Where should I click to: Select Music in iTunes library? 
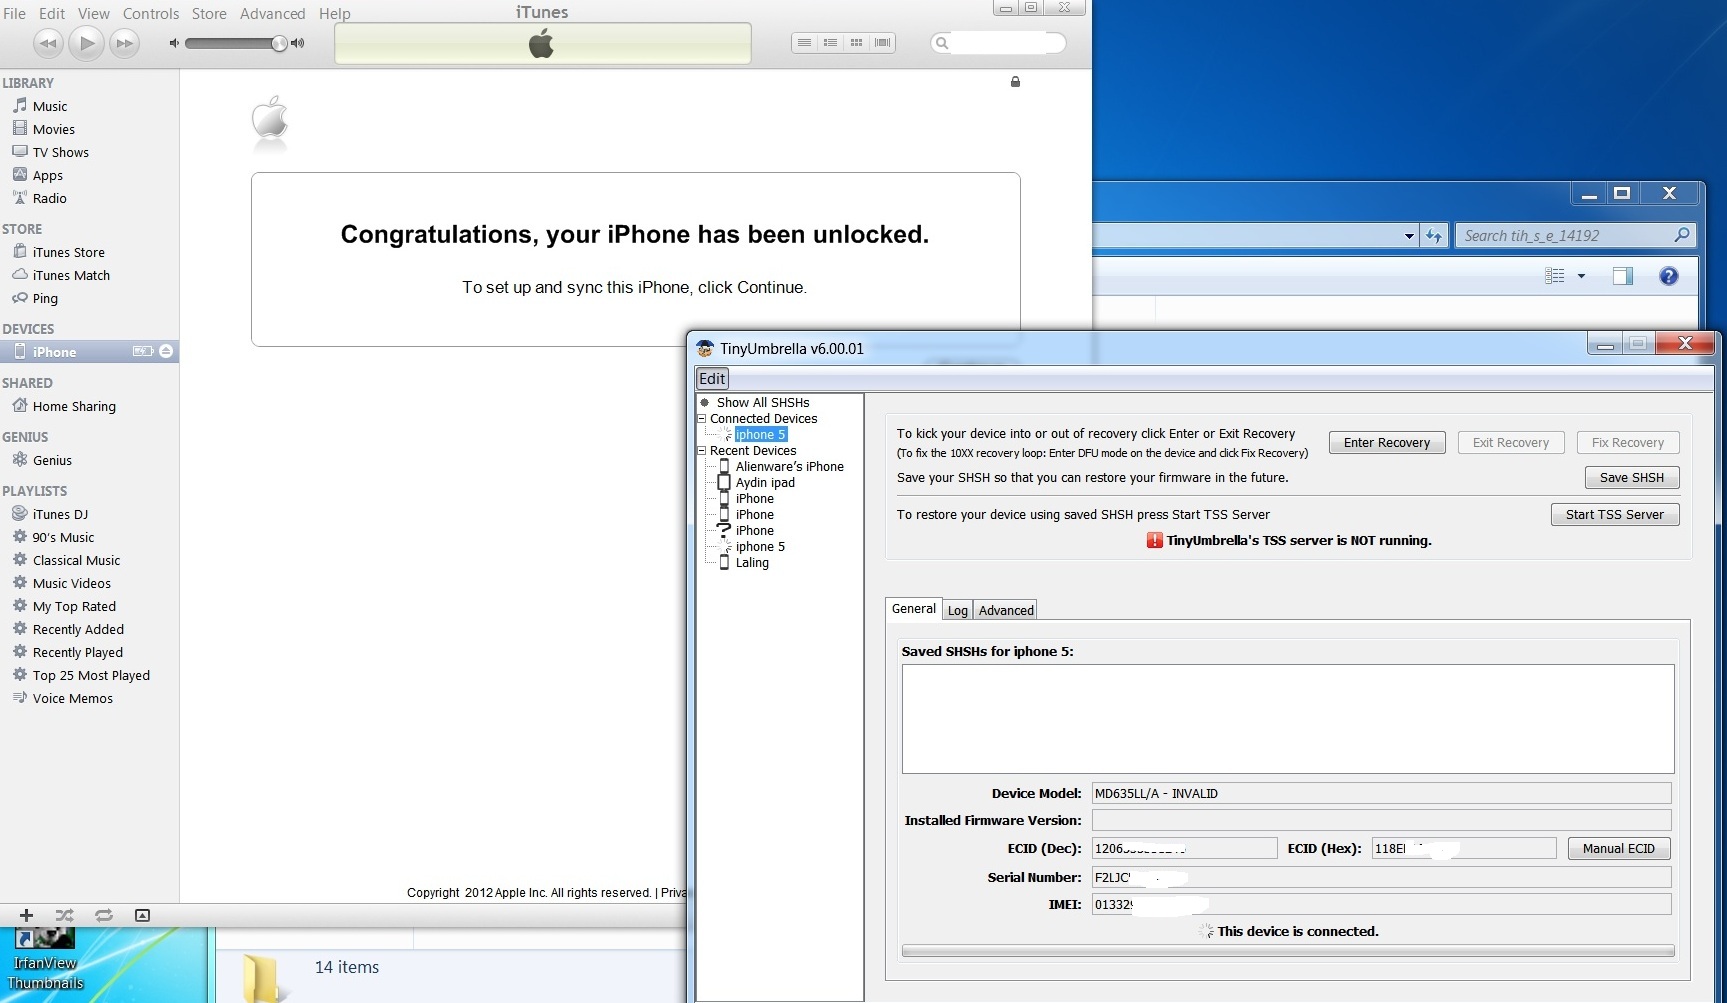[50, 106]
